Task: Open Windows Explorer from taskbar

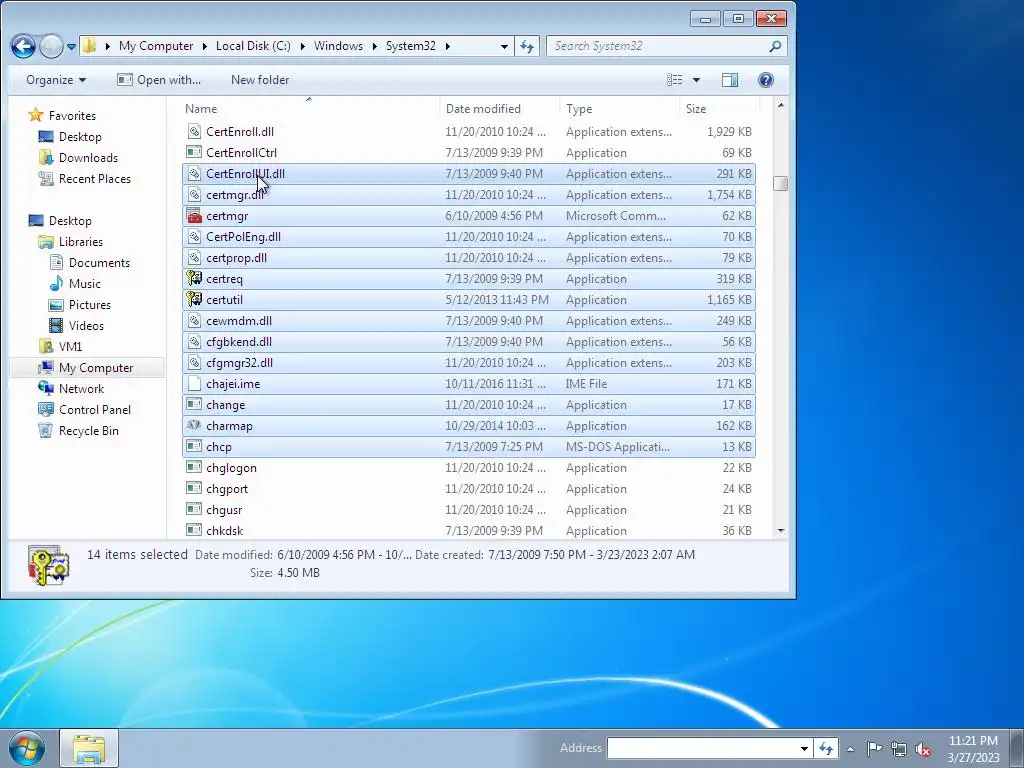Action: click(89, 749)
